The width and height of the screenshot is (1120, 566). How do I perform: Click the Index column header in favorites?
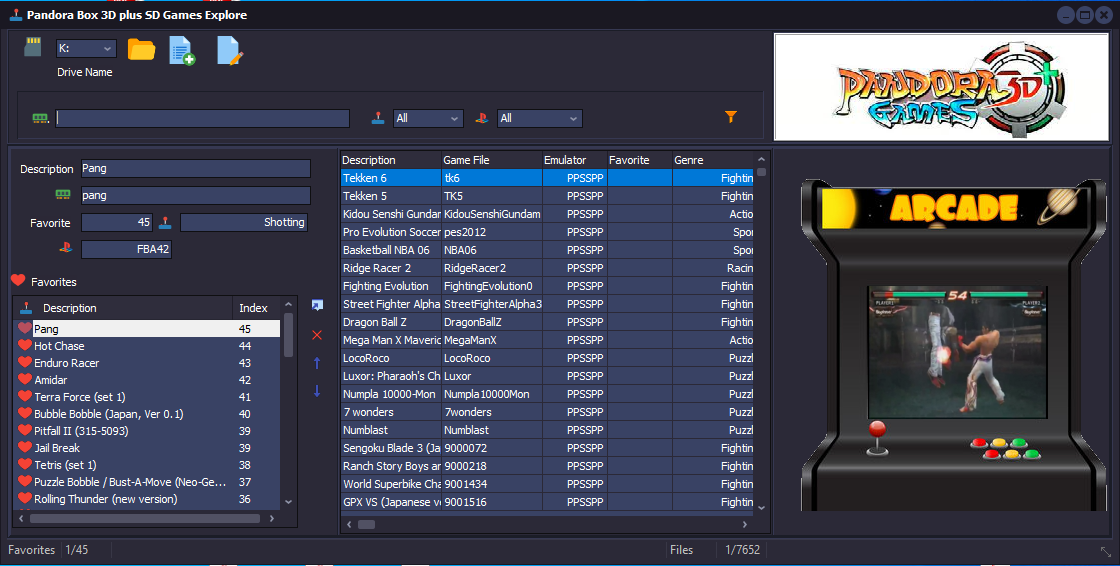click(257, 308)
